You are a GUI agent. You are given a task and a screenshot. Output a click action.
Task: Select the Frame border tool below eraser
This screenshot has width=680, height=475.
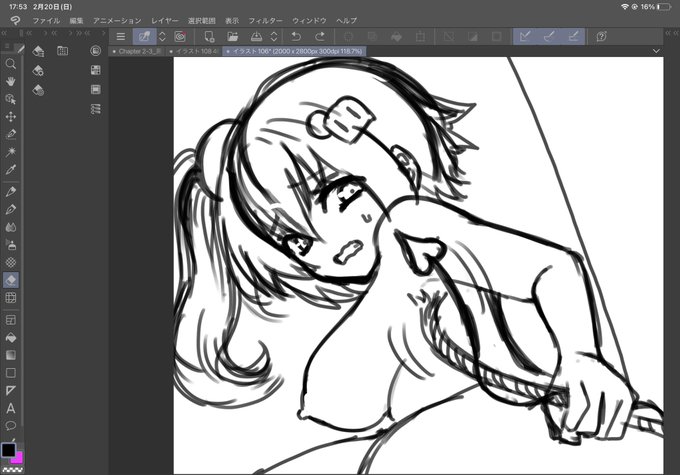(x=11, y=298)
